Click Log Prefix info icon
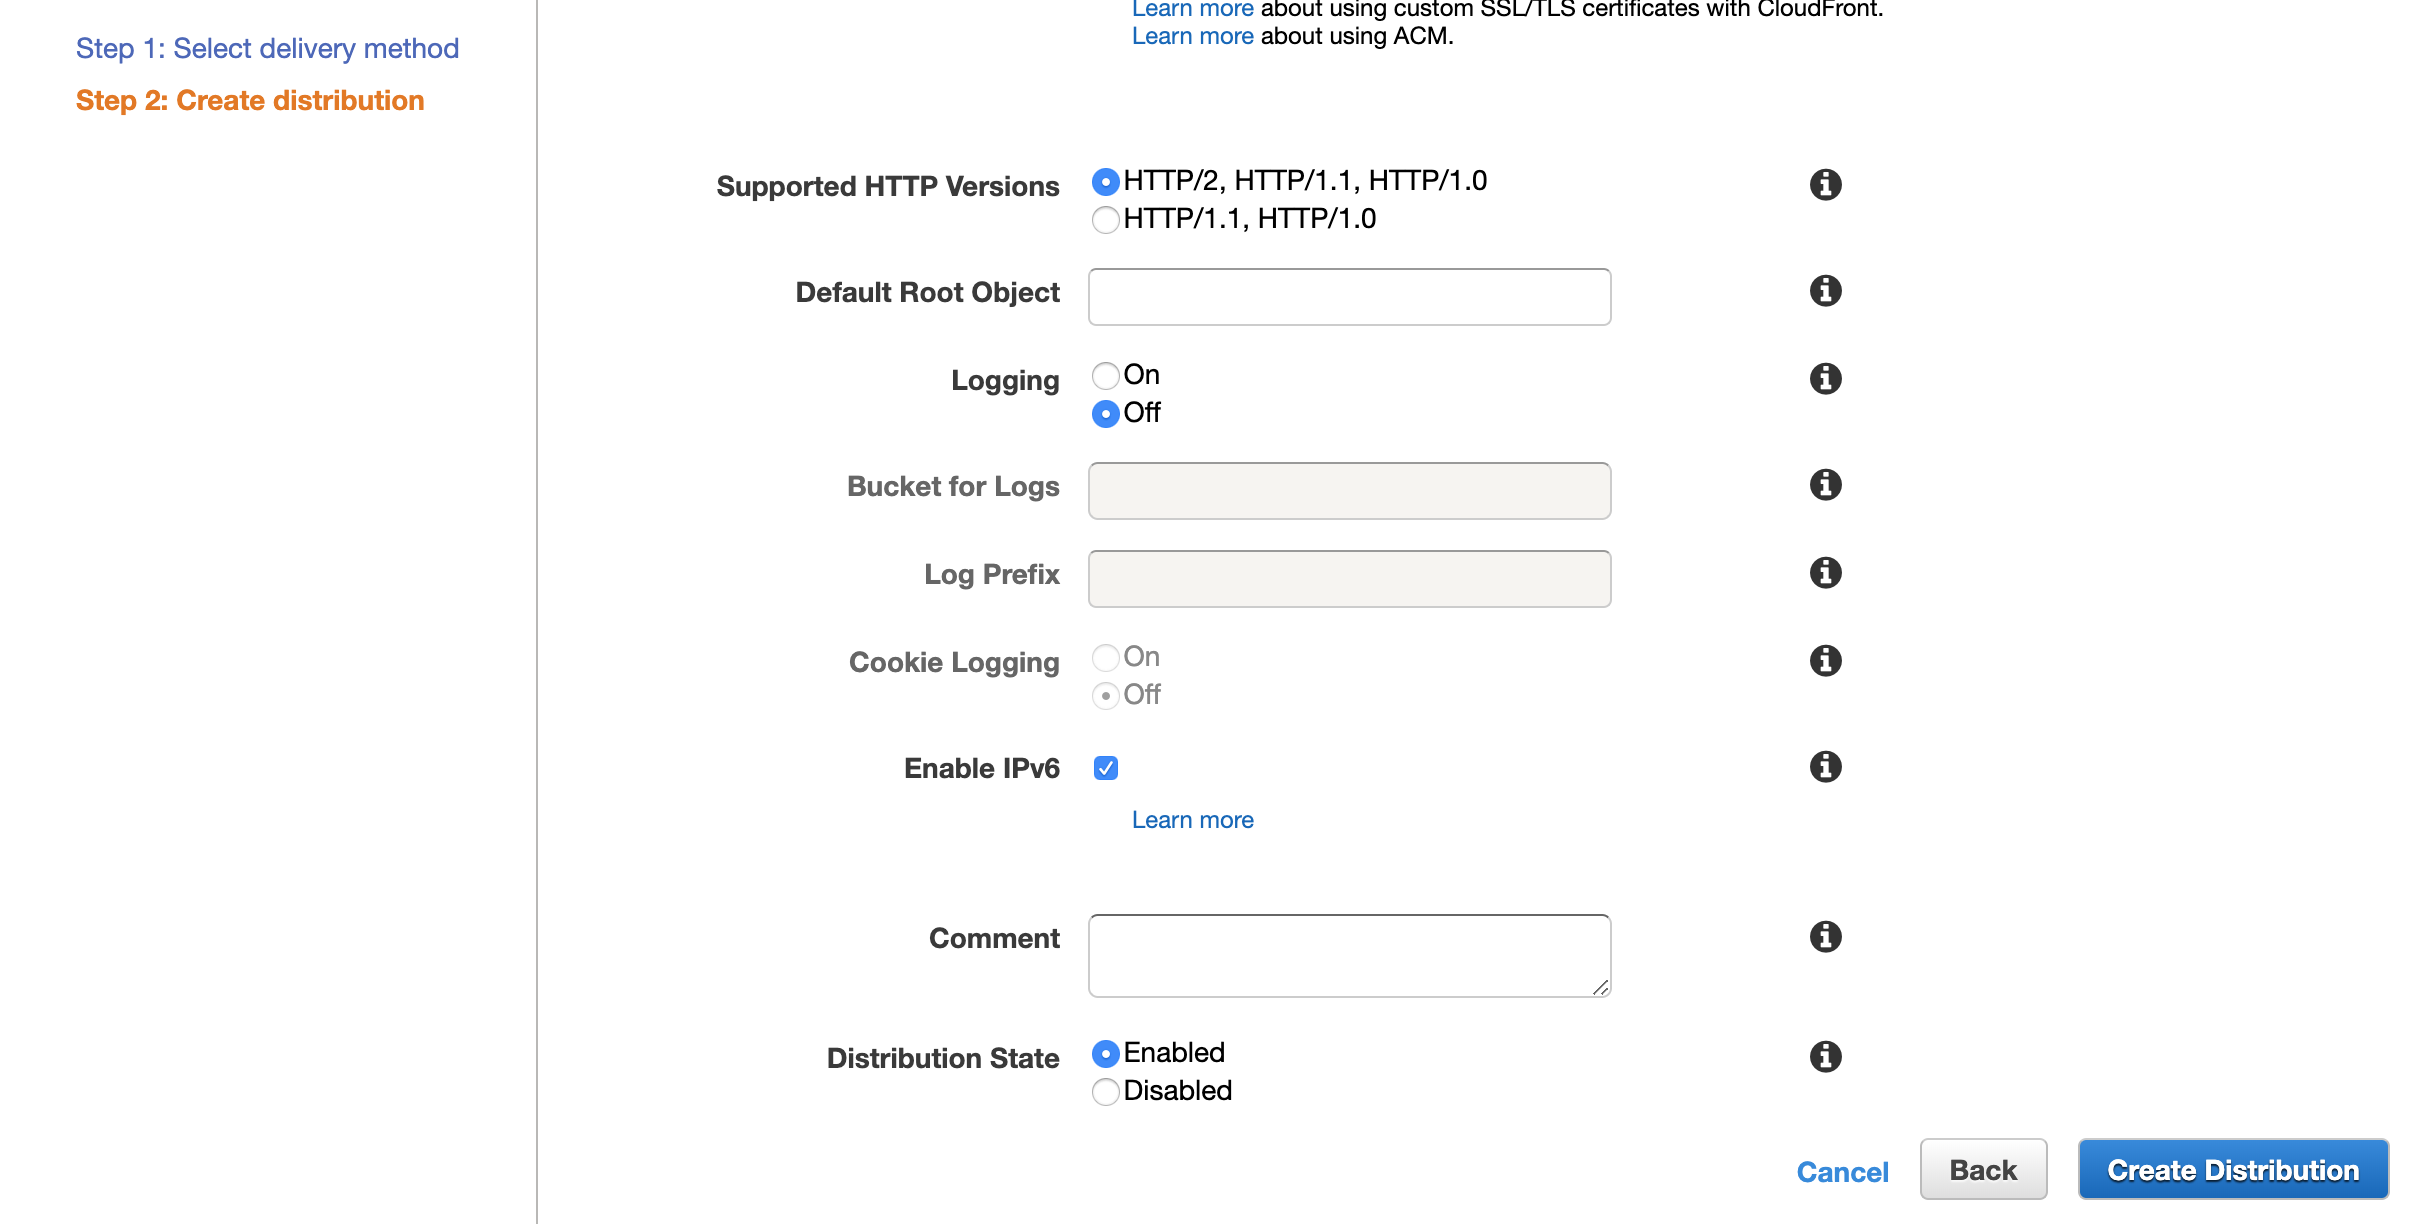 coord(1825,573)
